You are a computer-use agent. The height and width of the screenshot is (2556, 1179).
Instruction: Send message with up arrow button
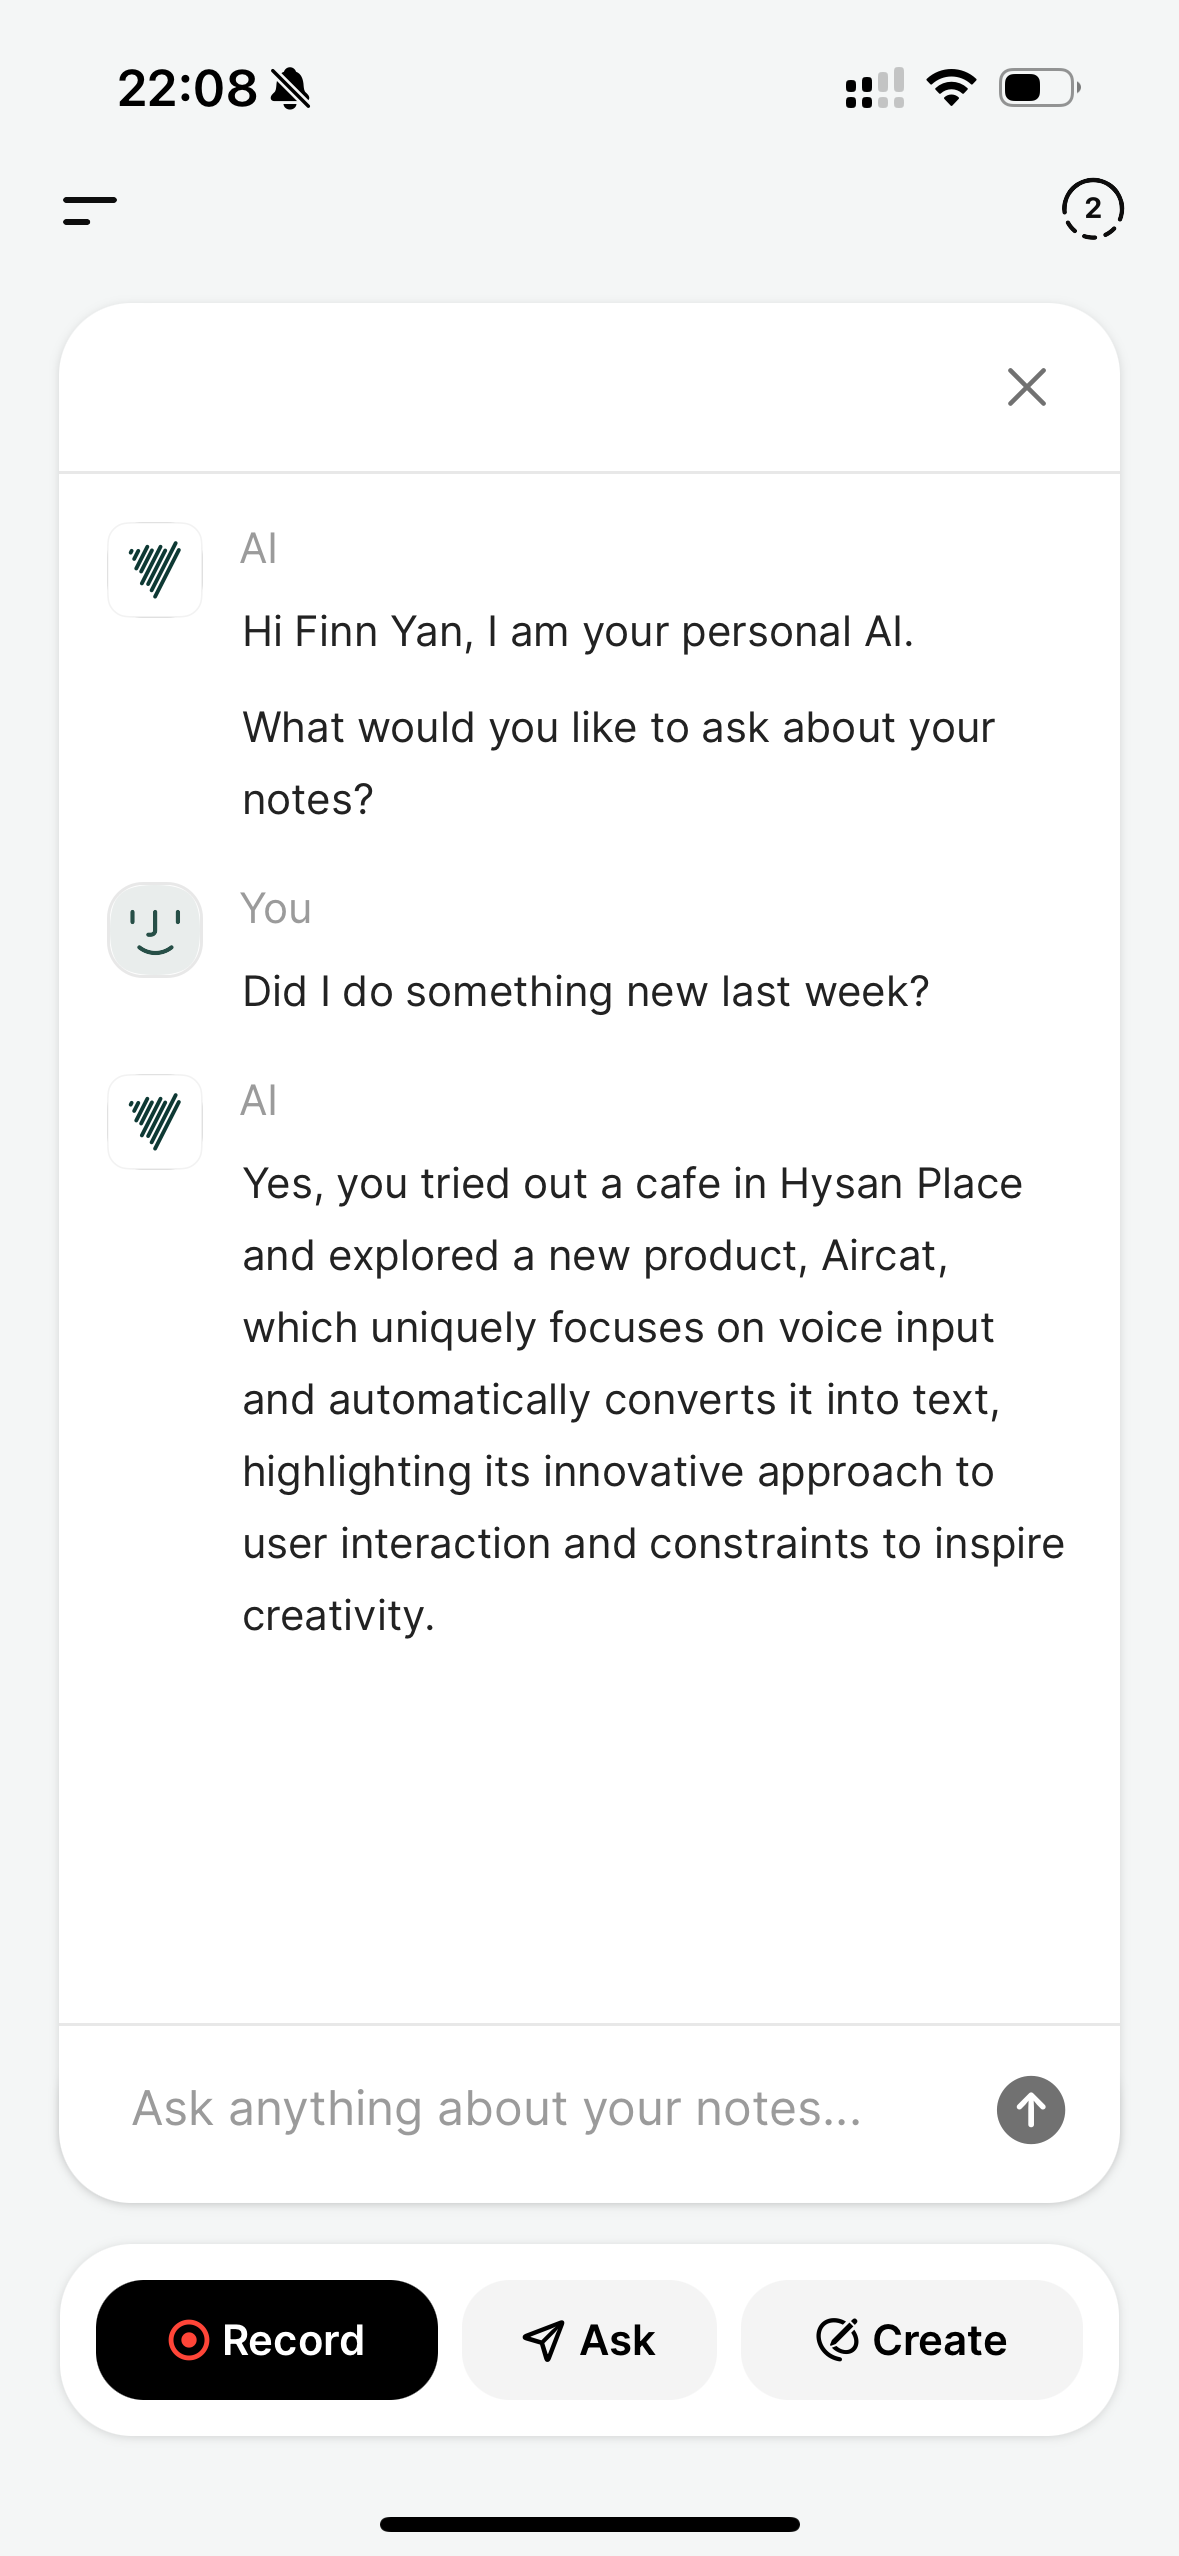[1030, 2110]
